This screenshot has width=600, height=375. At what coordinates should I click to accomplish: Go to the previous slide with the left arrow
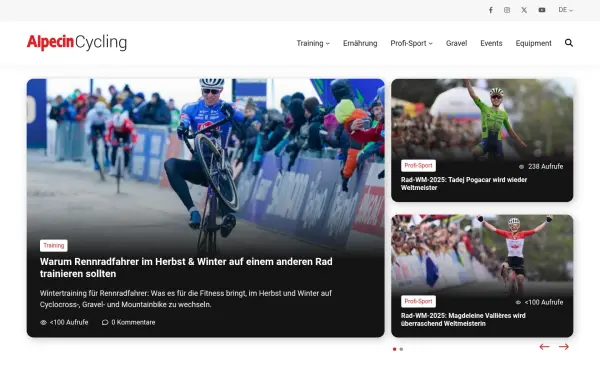click(x=544, y=347)
